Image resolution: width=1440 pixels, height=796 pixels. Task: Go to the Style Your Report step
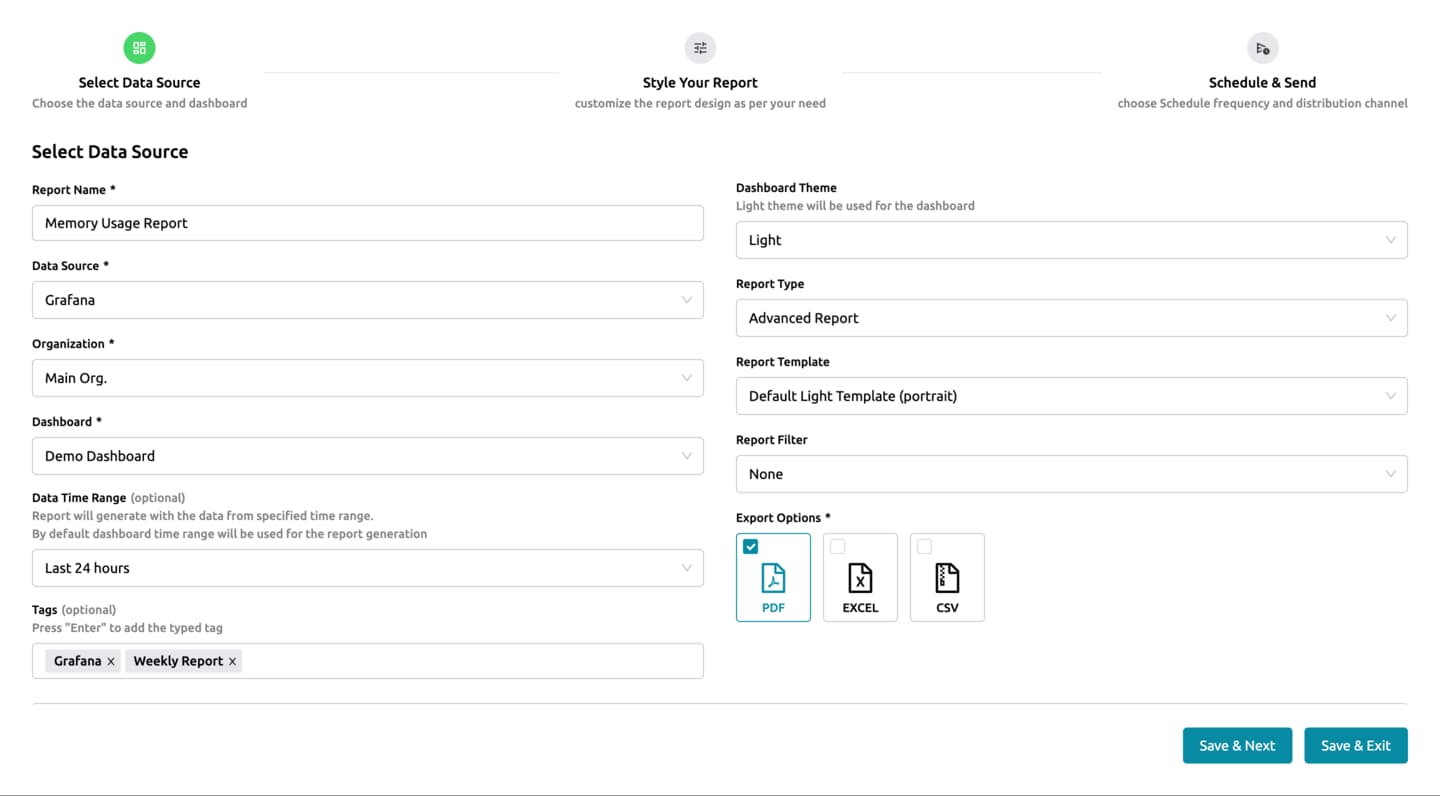[x=700, y=83]
